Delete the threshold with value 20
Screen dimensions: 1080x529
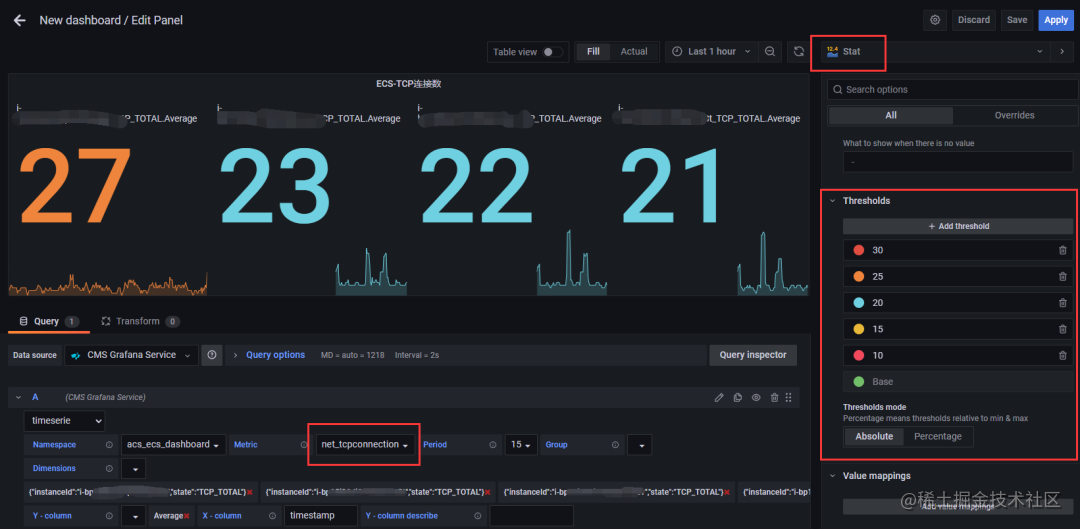1062,303
